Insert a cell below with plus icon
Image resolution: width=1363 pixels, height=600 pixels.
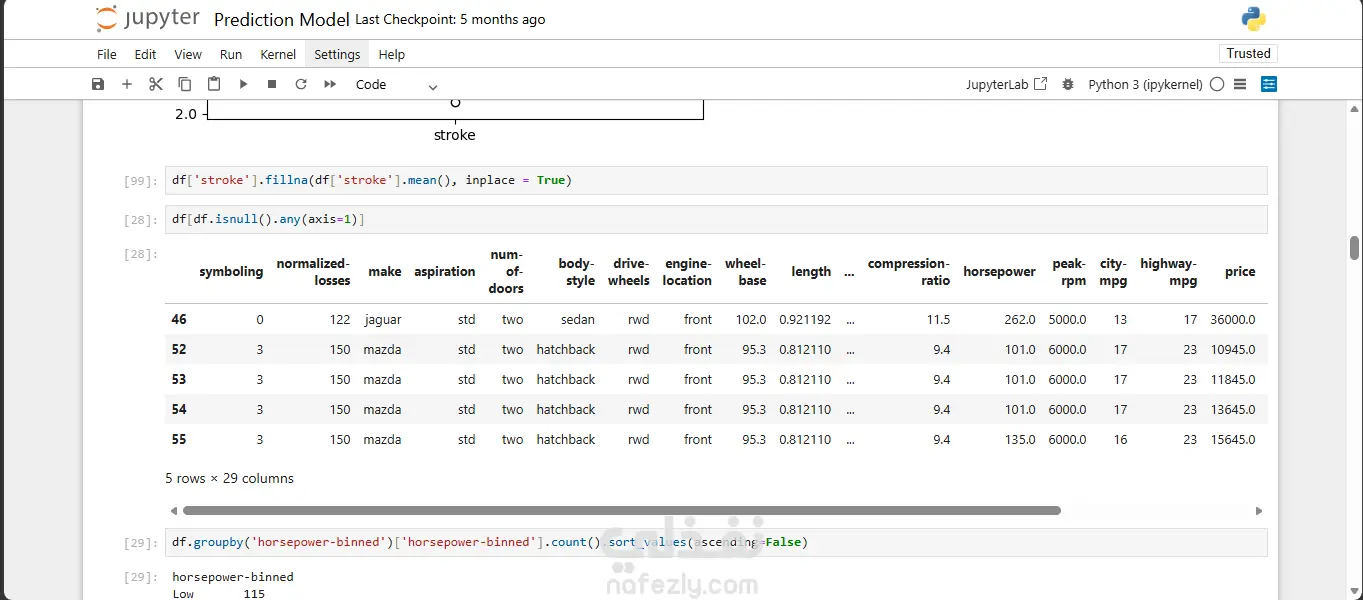point(127,84)
